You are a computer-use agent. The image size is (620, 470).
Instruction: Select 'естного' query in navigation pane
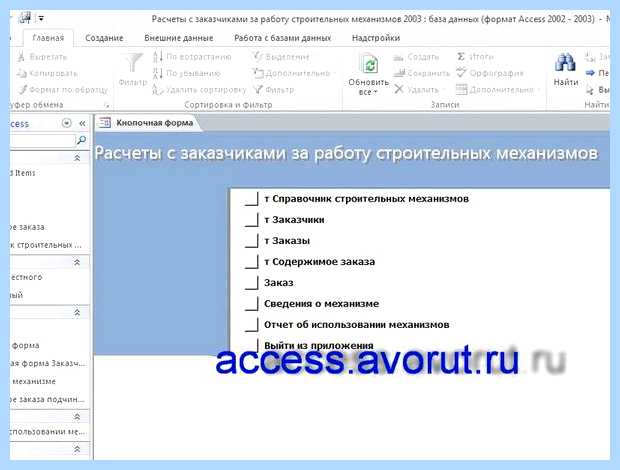[26, 277]
